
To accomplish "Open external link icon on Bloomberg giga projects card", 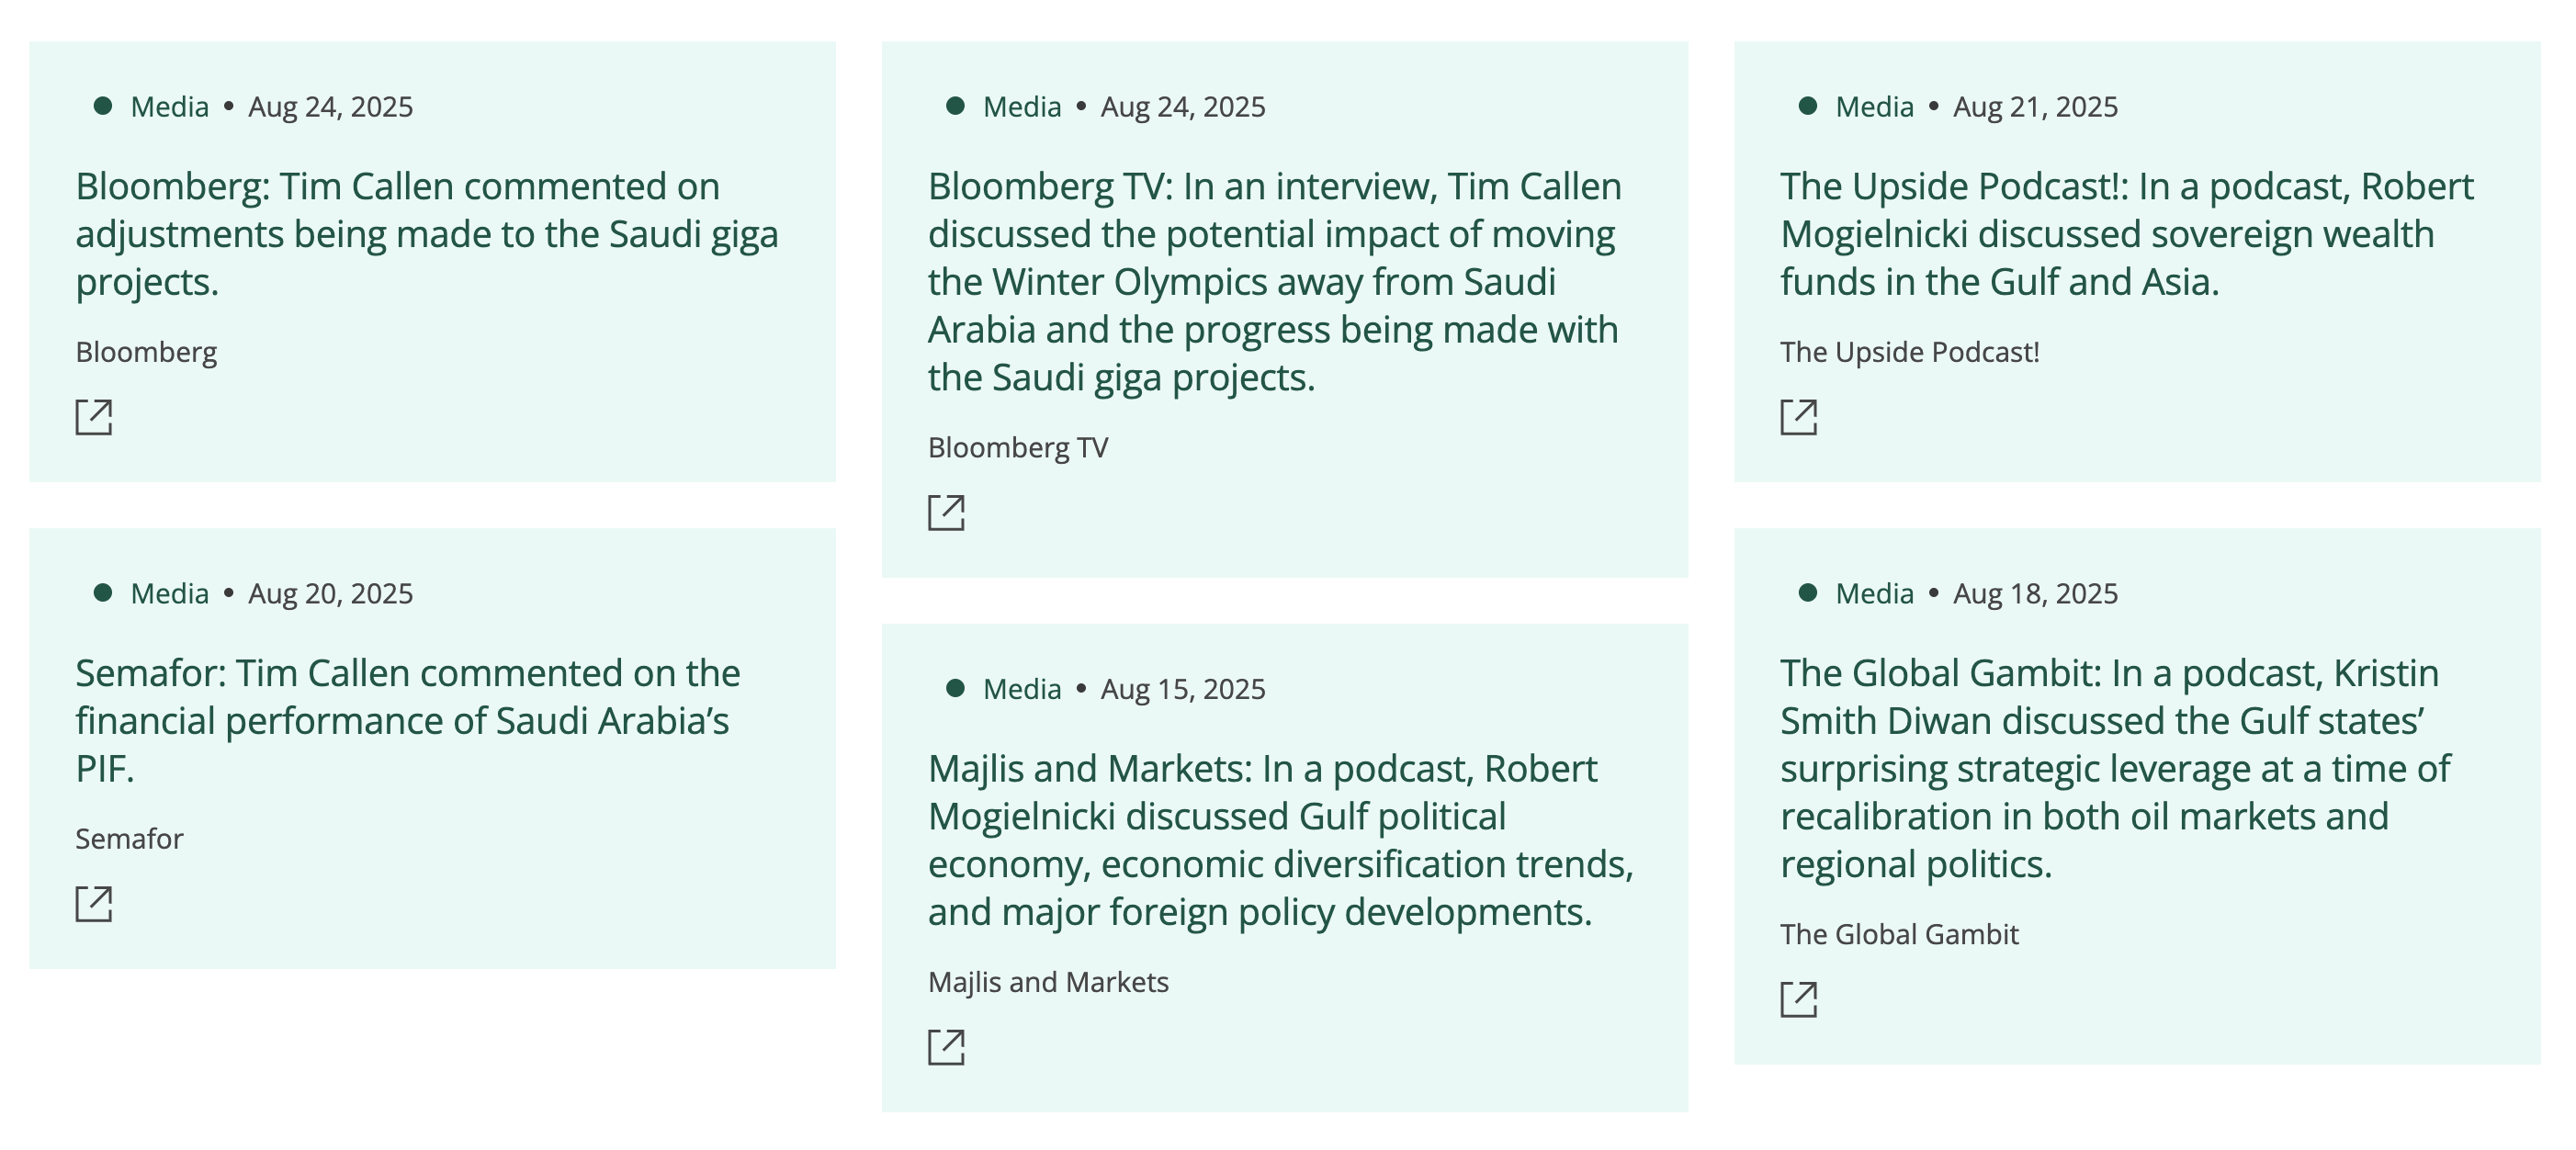I will (94, 417).
